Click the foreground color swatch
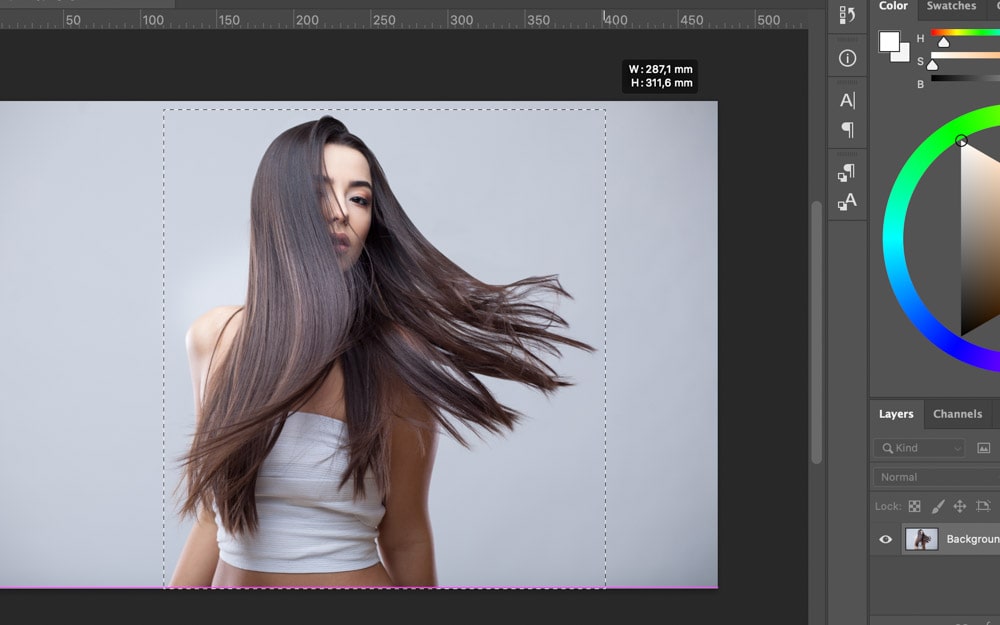The height and width of the screenshot is (625, 1000). (x=889, y=41)
